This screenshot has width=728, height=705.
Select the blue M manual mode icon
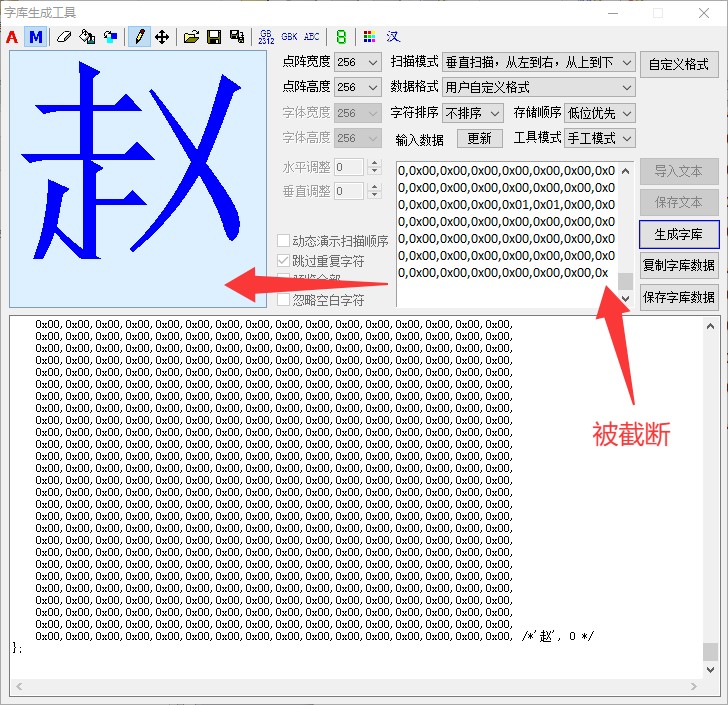click(x=36, y=37)
